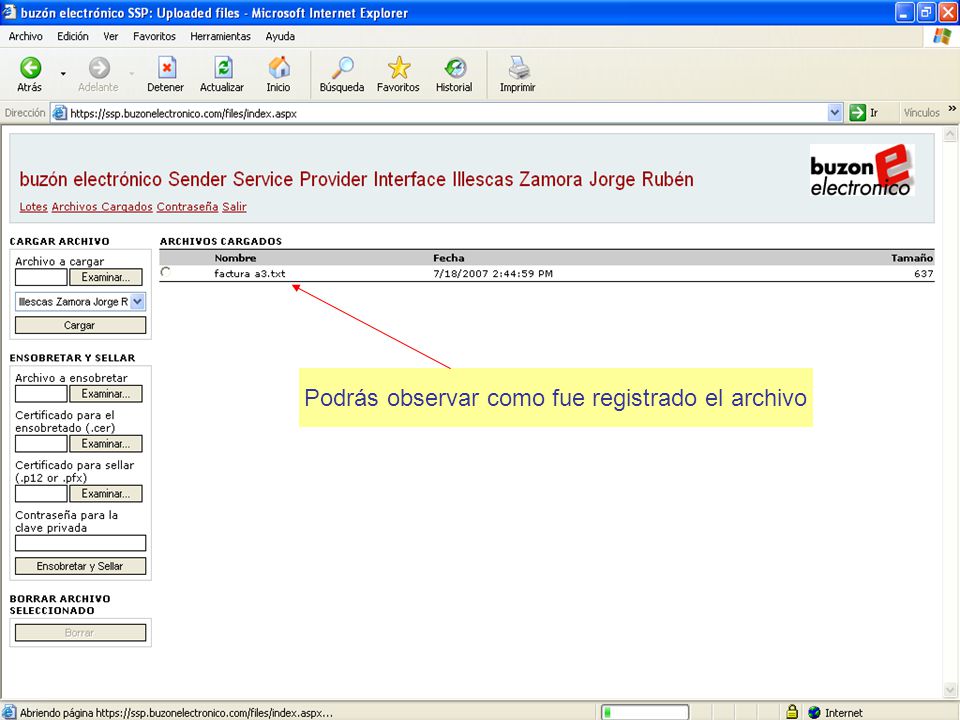Open the Edición menu
This screenshot has height=720, width=960.
coord(73,36)
